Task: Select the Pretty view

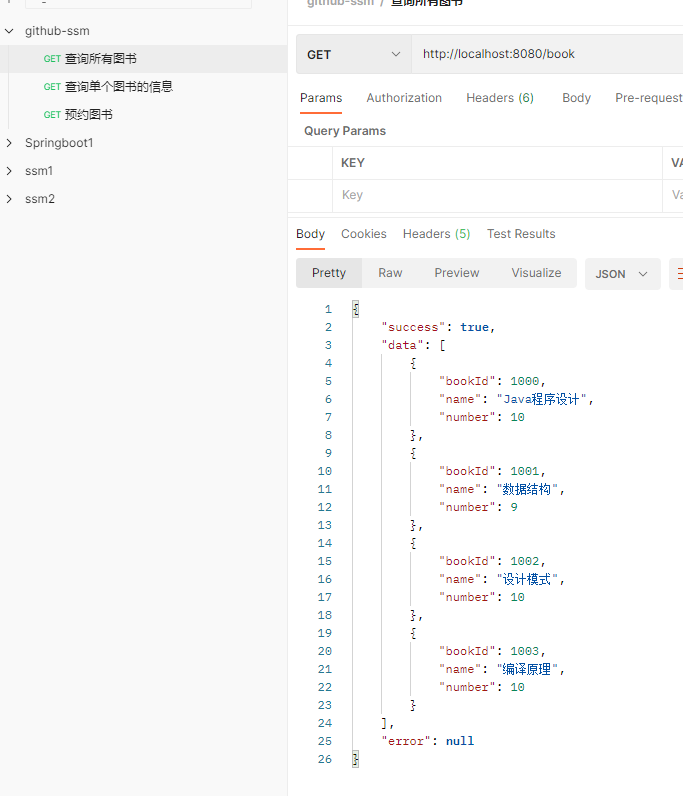Action: coord(329,273)
